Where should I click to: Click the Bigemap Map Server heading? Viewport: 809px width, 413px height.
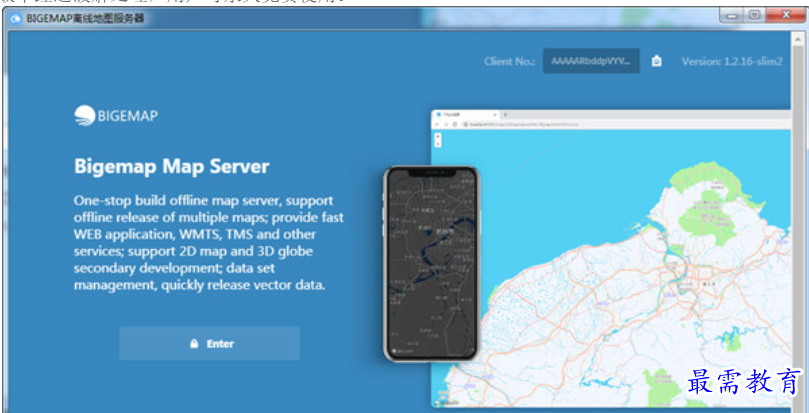[x=171, y=167]
